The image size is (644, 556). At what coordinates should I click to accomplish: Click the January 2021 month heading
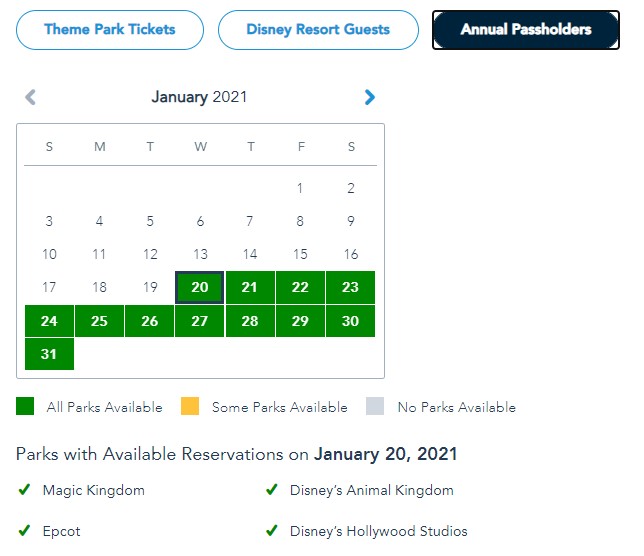(199, 97)
